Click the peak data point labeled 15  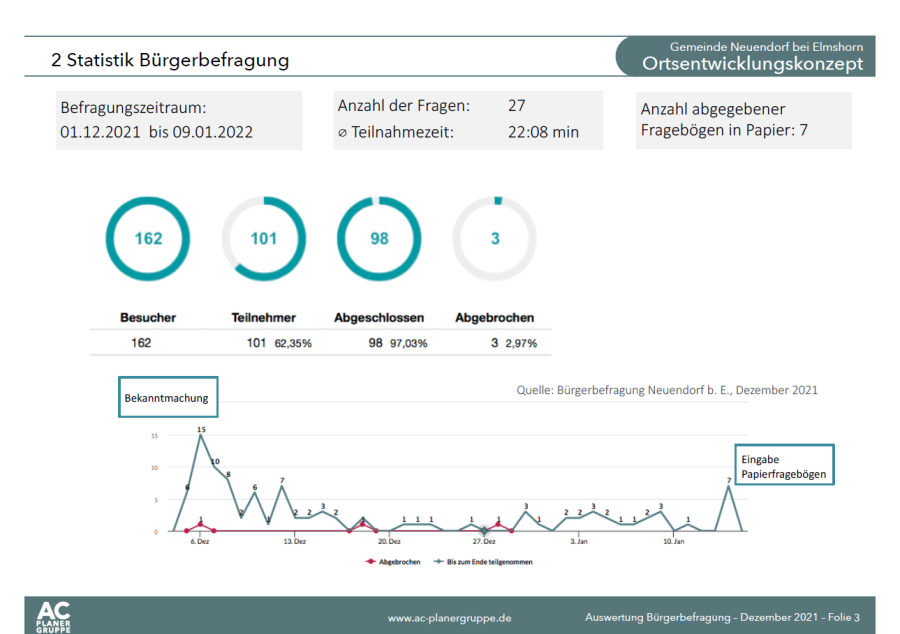201,436
